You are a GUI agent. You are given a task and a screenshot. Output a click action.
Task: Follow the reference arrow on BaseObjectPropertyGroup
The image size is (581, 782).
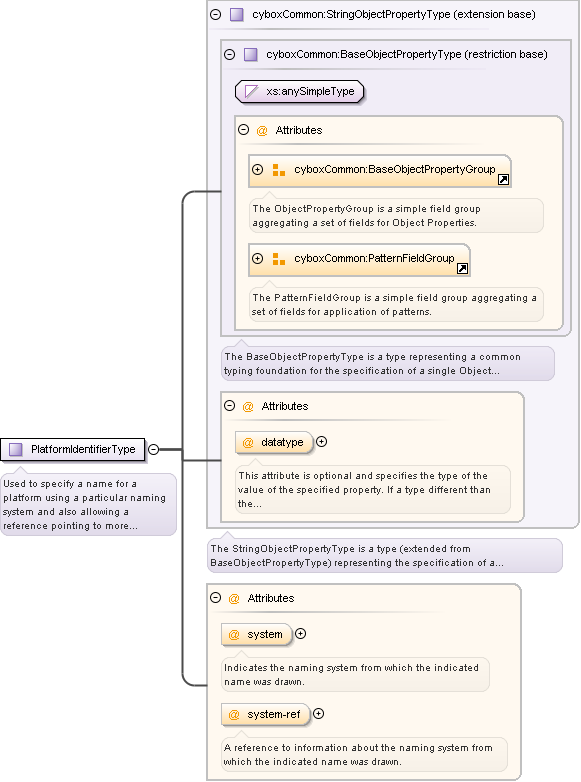(x=504, y=180)
